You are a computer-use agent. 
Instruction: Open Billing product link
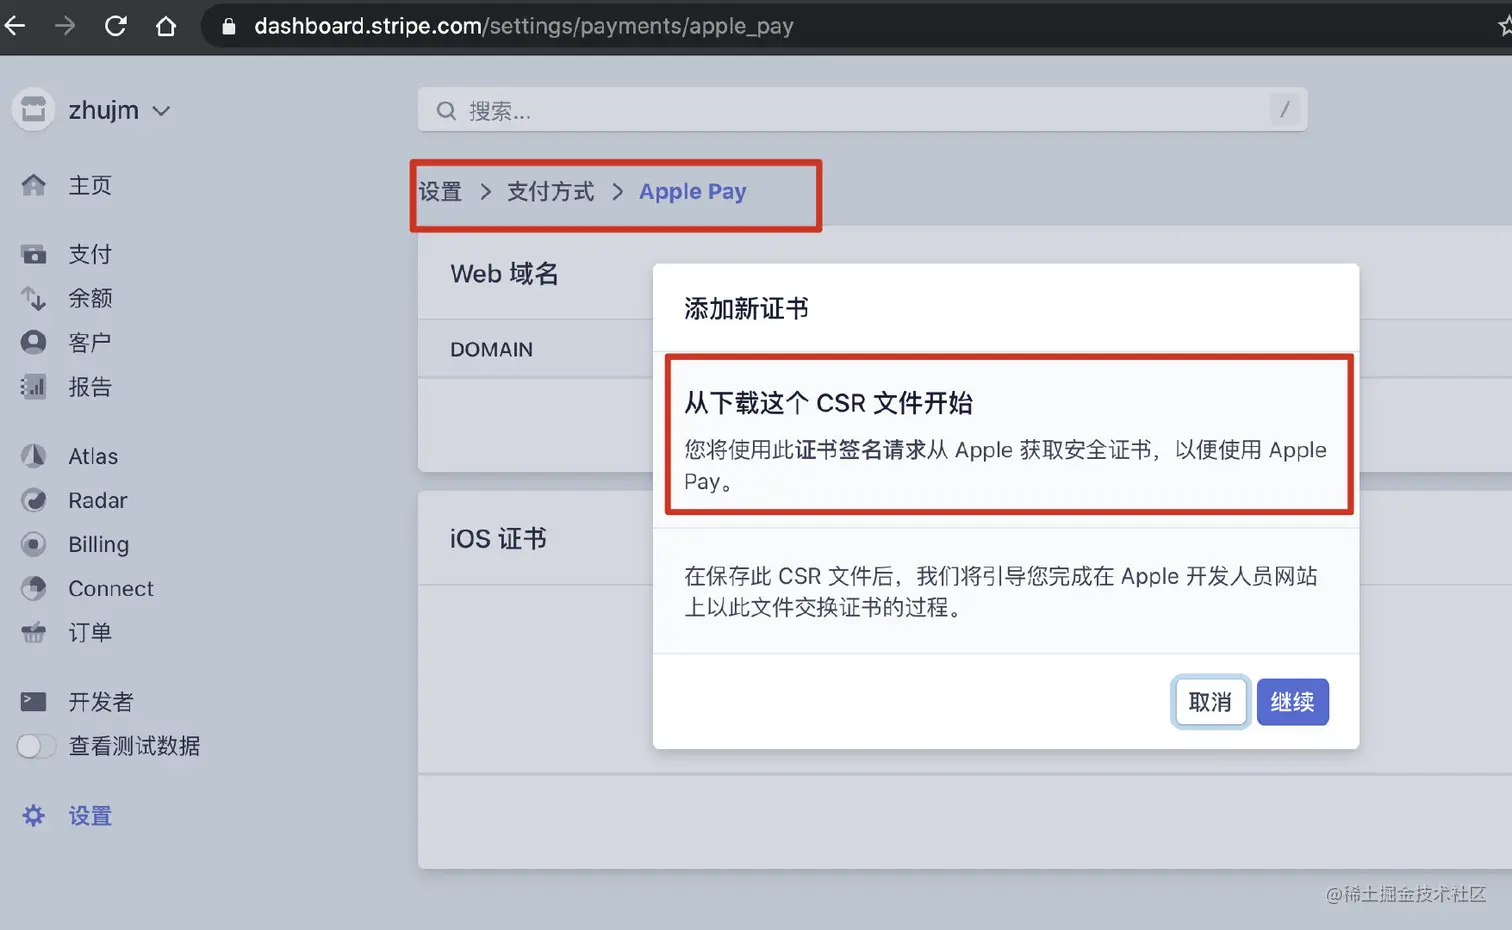99,544
